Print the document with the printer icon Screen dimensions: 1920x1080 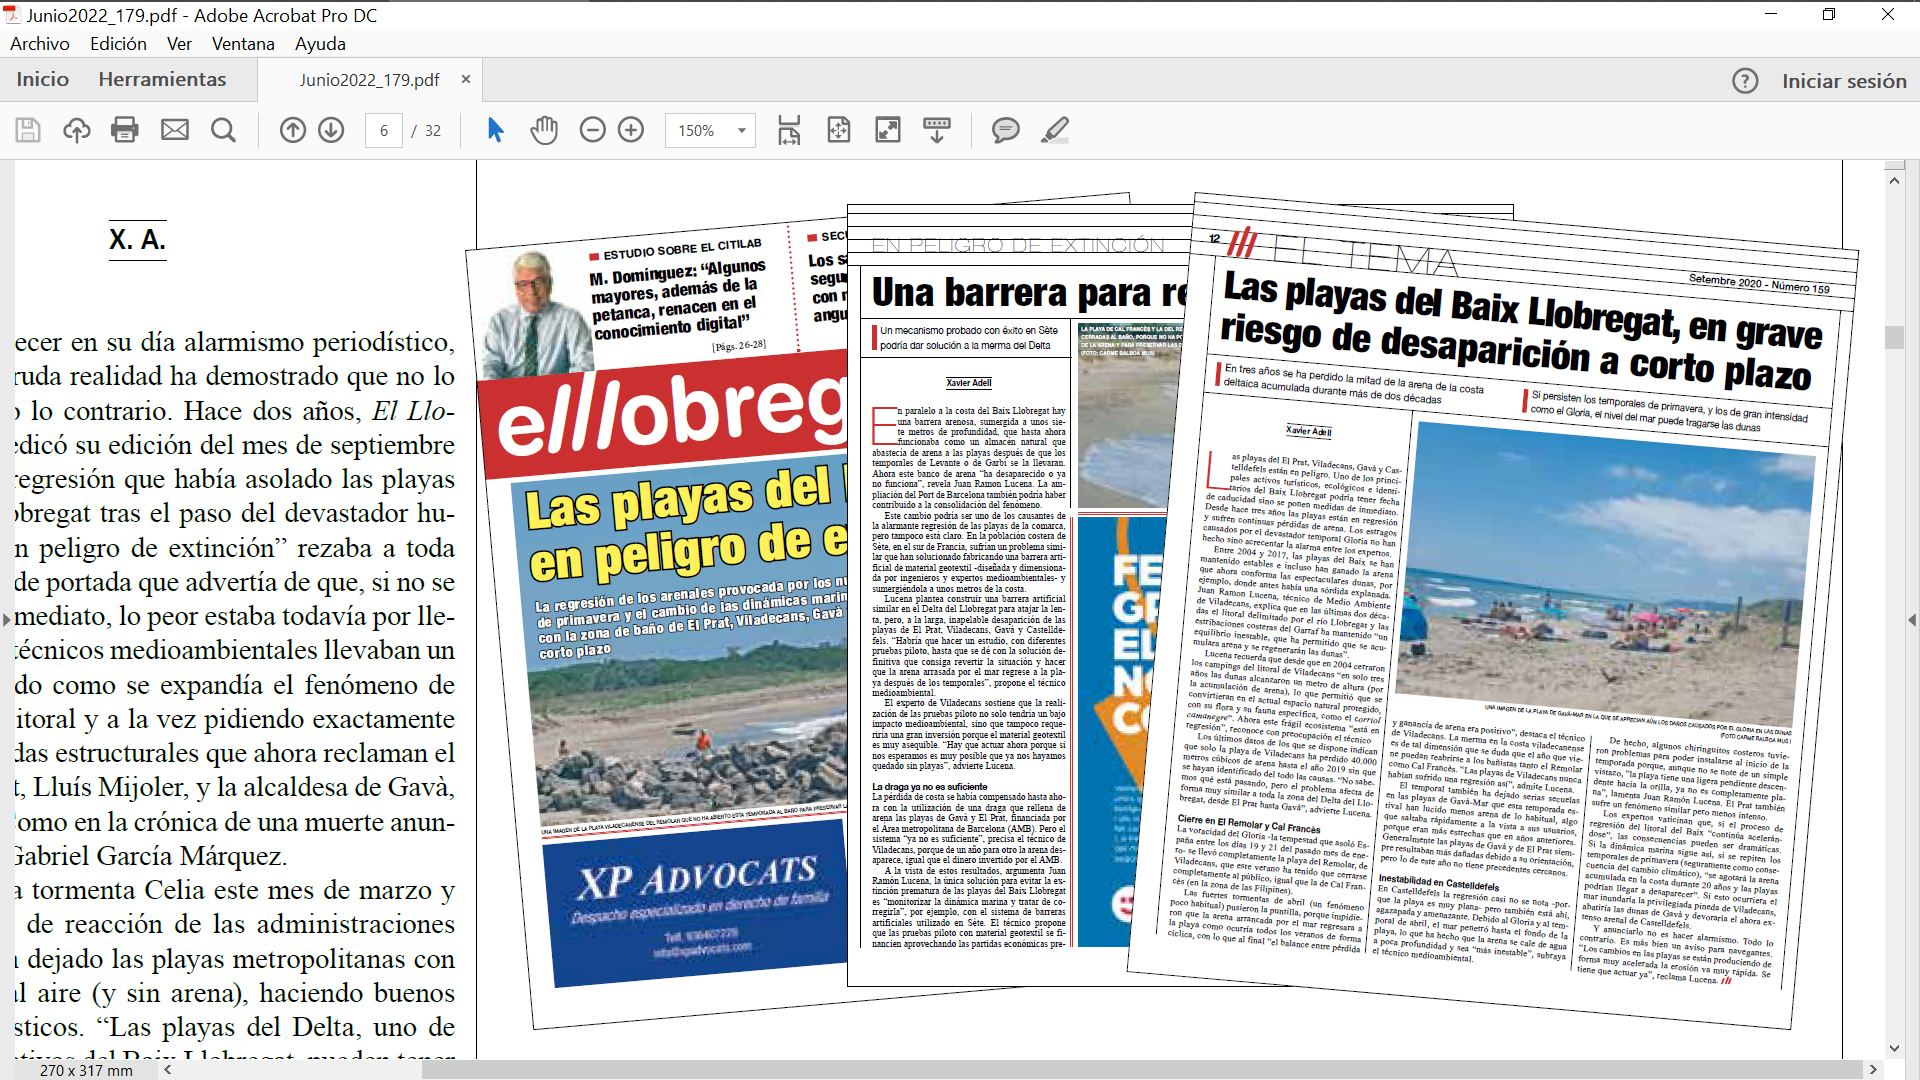125,130
